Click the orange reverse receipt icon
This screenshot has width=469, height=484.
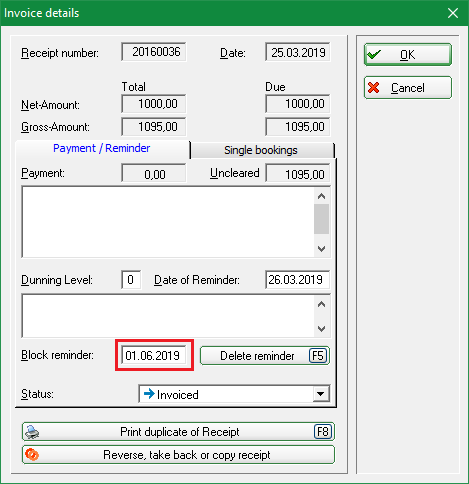(x=32, y=455)
